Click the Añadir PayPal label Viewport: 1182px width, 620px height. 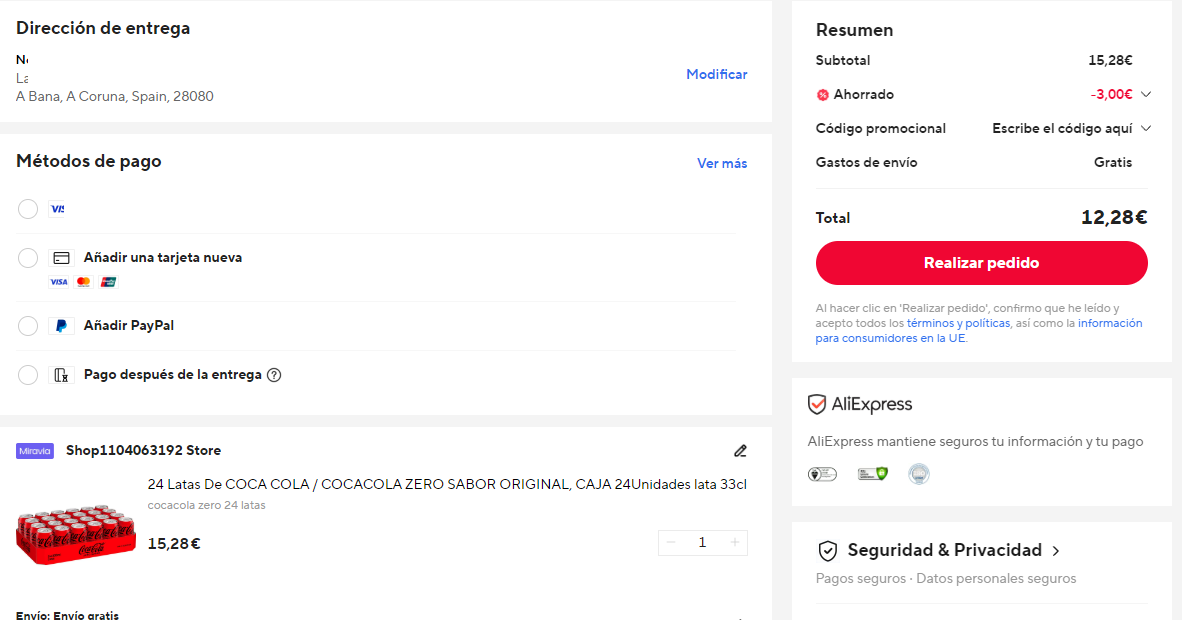pyautogui.click(x=129, y=326)
